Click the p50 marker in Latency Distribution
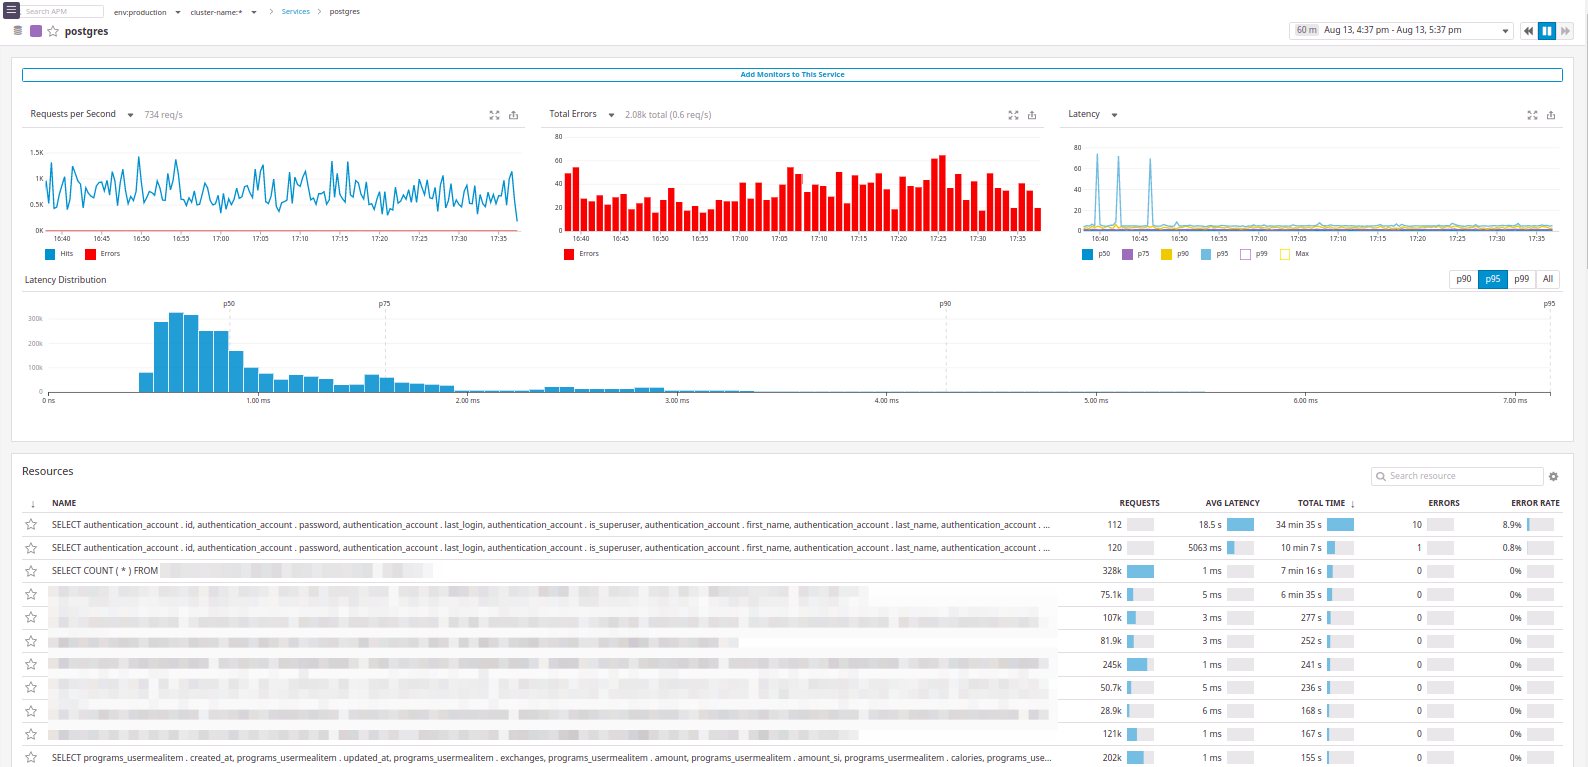1588x767 pixels. tap(229, 303)
